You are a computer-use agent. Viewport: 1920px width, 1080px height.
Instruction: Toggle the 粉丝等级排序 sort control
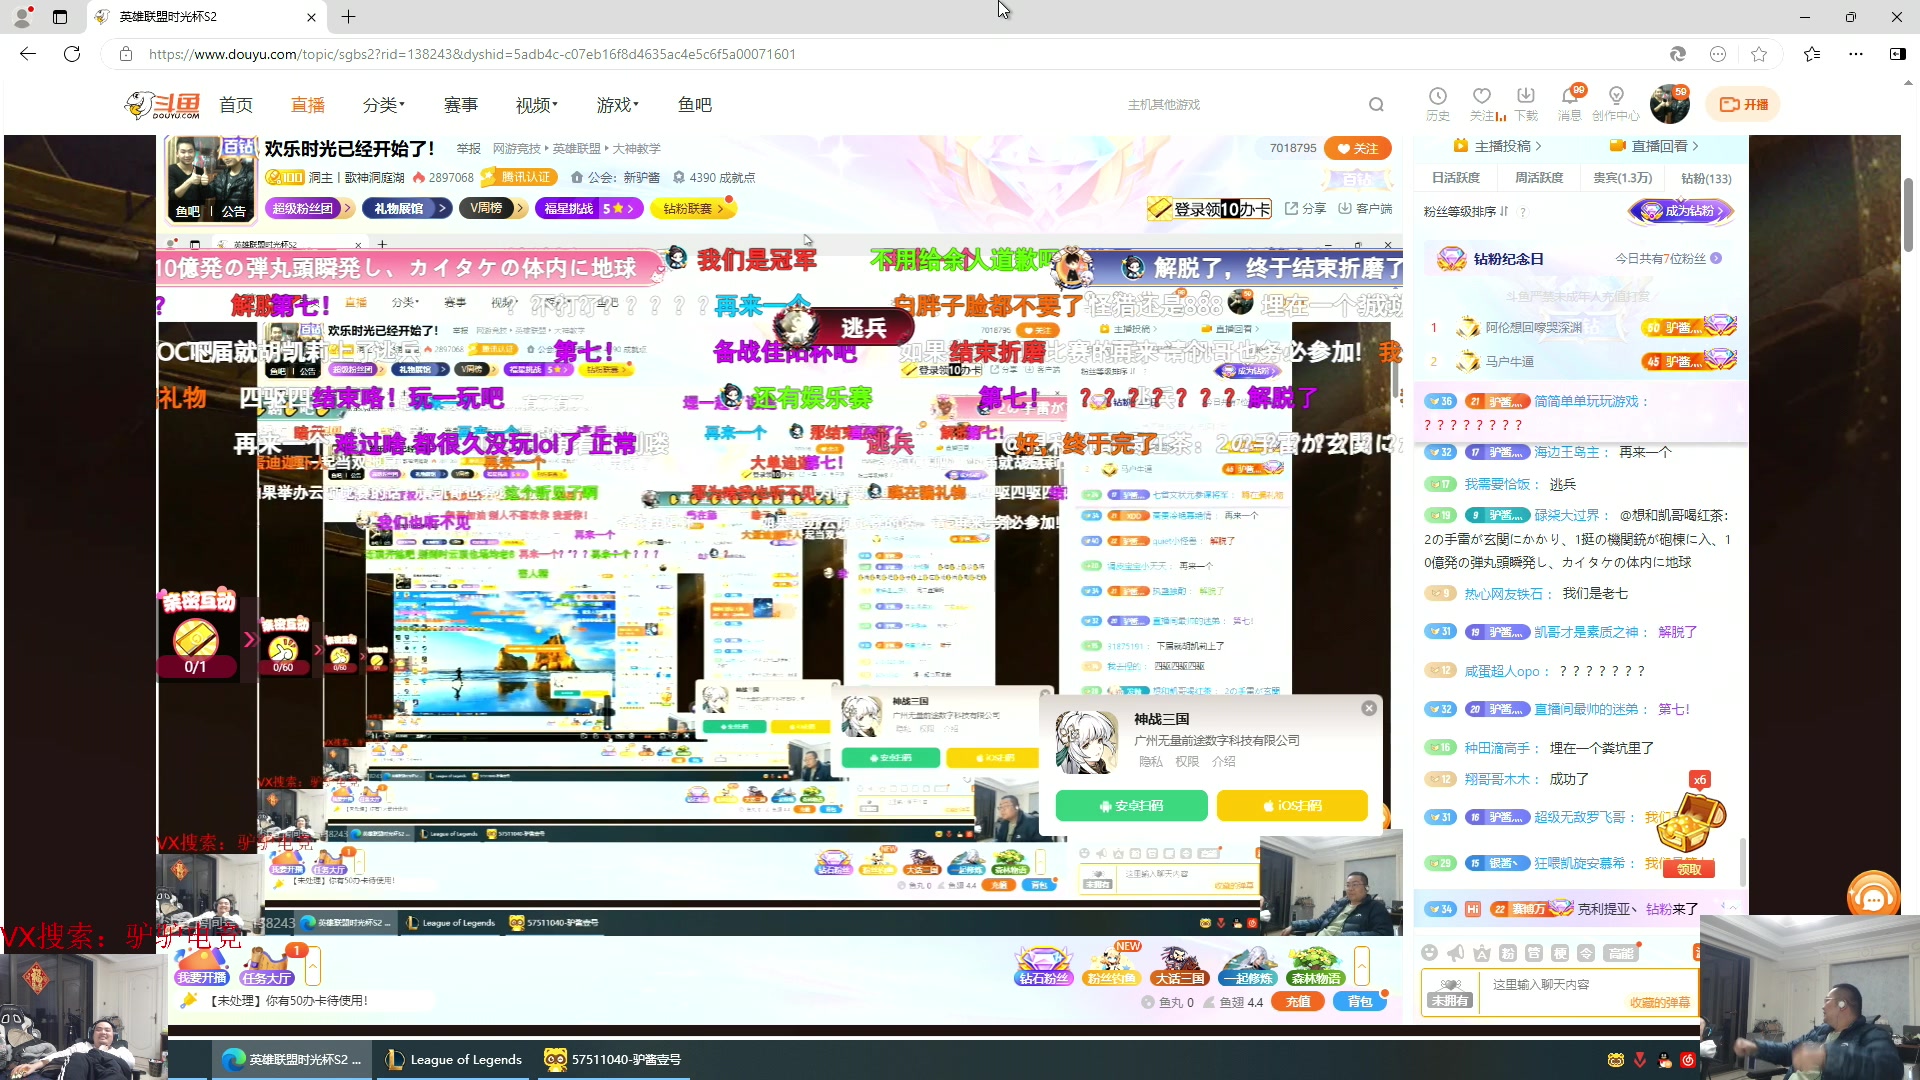click(x=1466, y=211)
